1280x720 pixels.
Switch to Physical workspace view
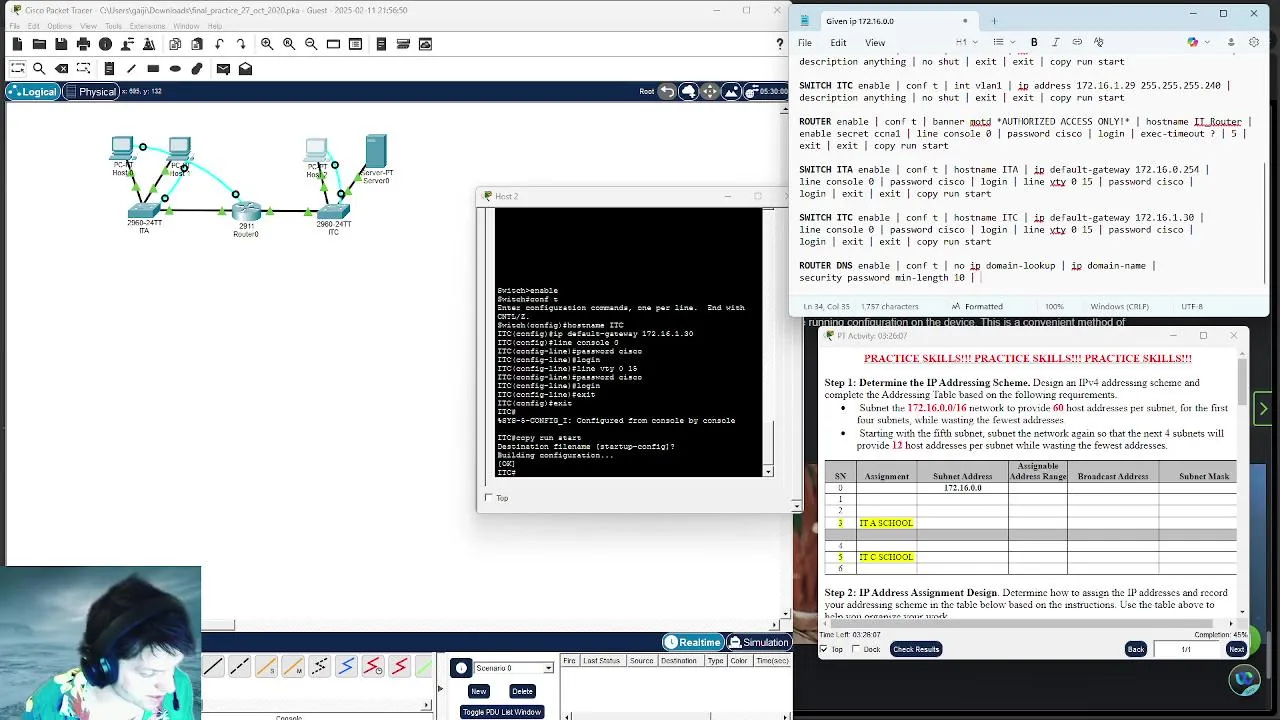click(90, 91)
